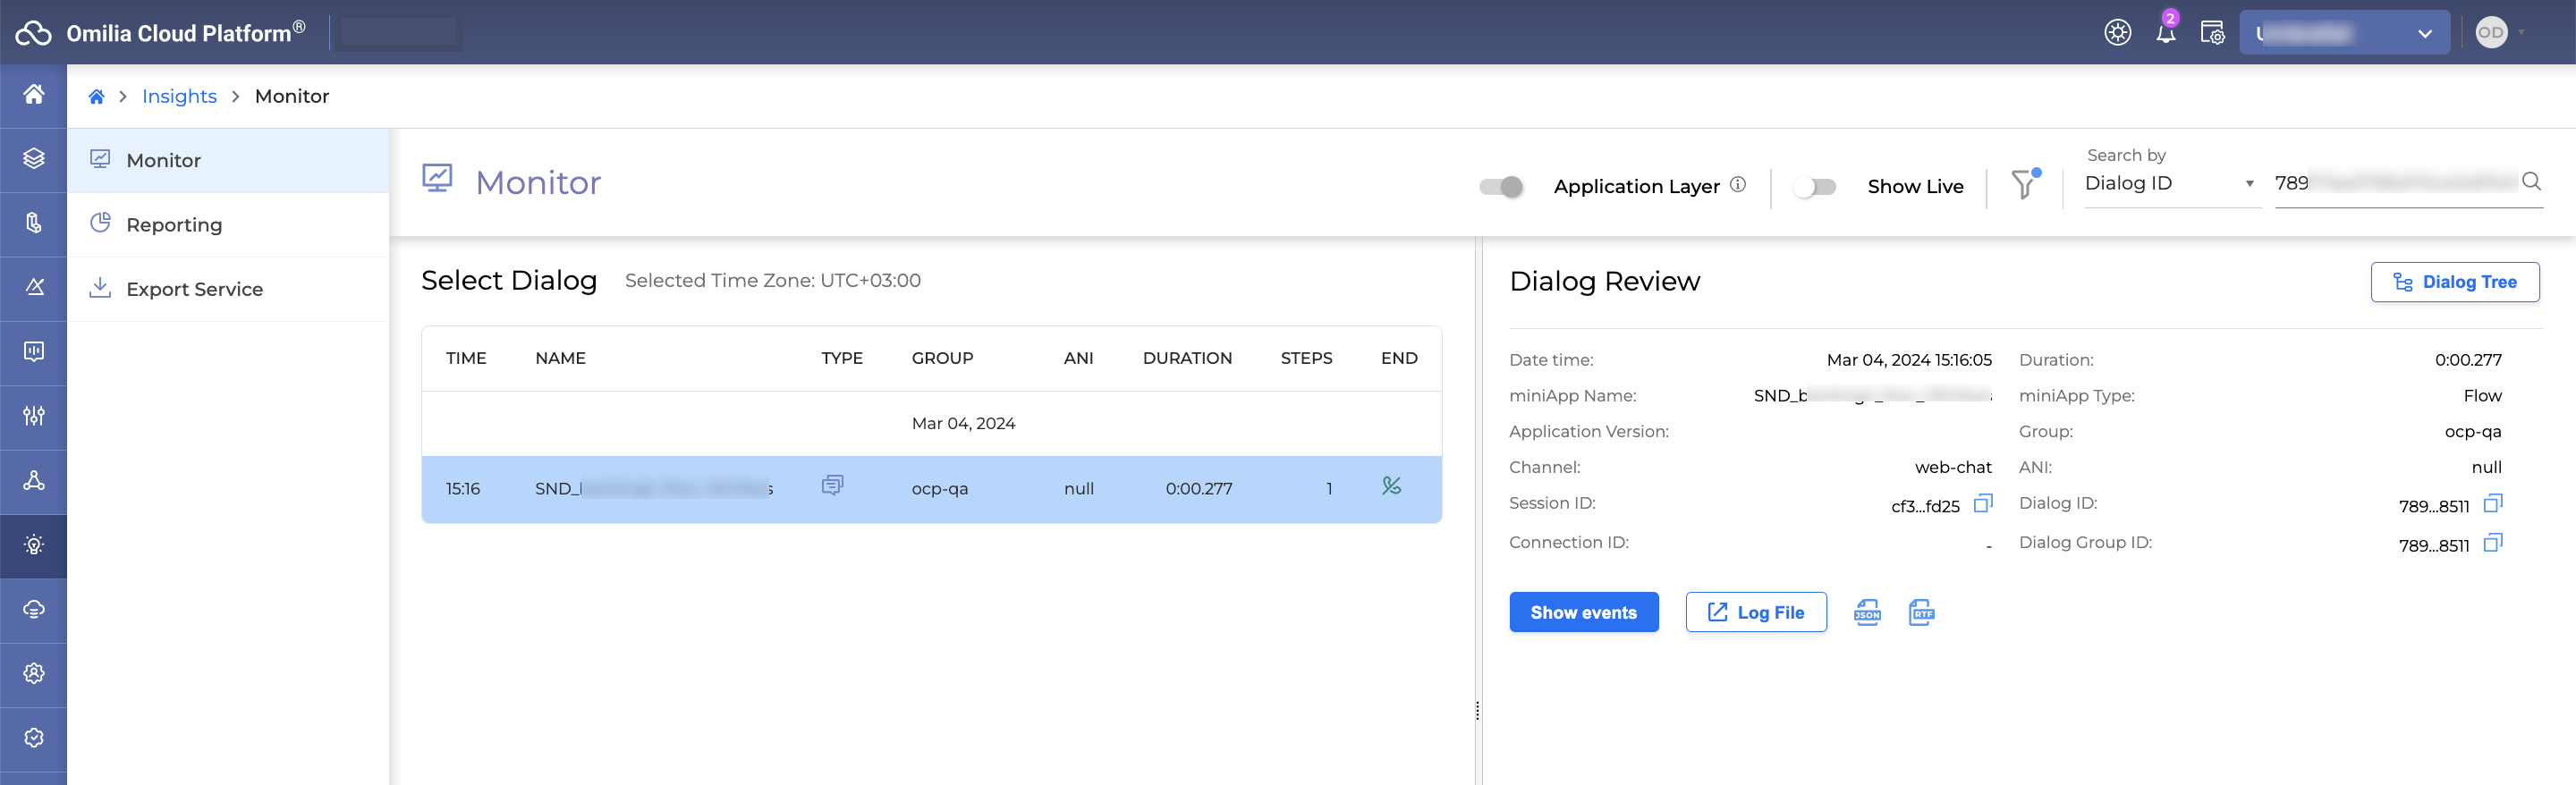Click the Dialog ID search input field
This screenshot has width=2576, height=785.
2395,183
